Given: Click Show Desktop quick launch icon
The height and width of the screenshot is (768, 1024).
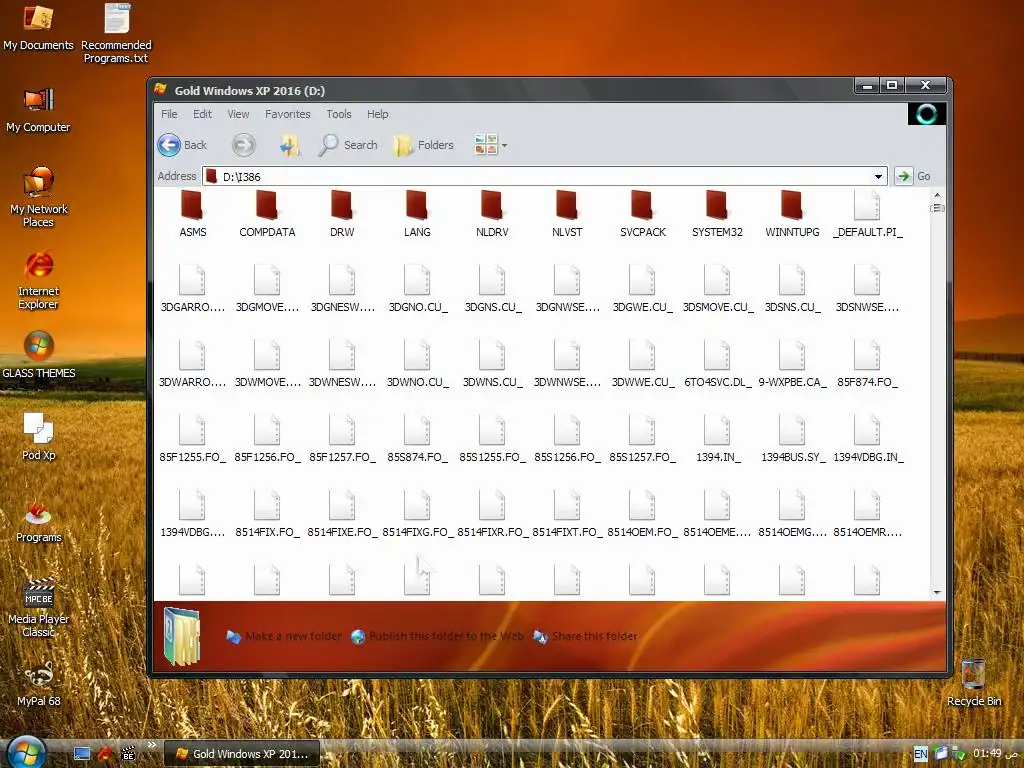Looking at the screenshot, I should [x=82, y=754].
